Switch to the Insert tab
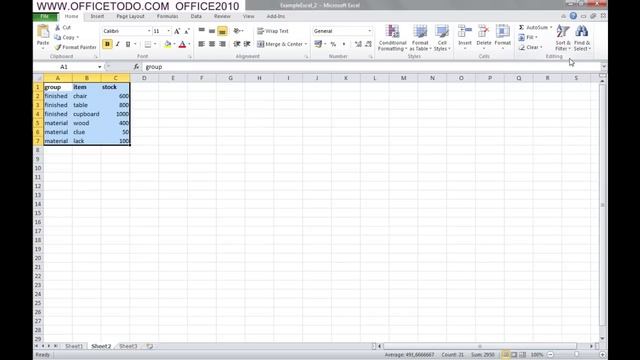 pos(97,16)
